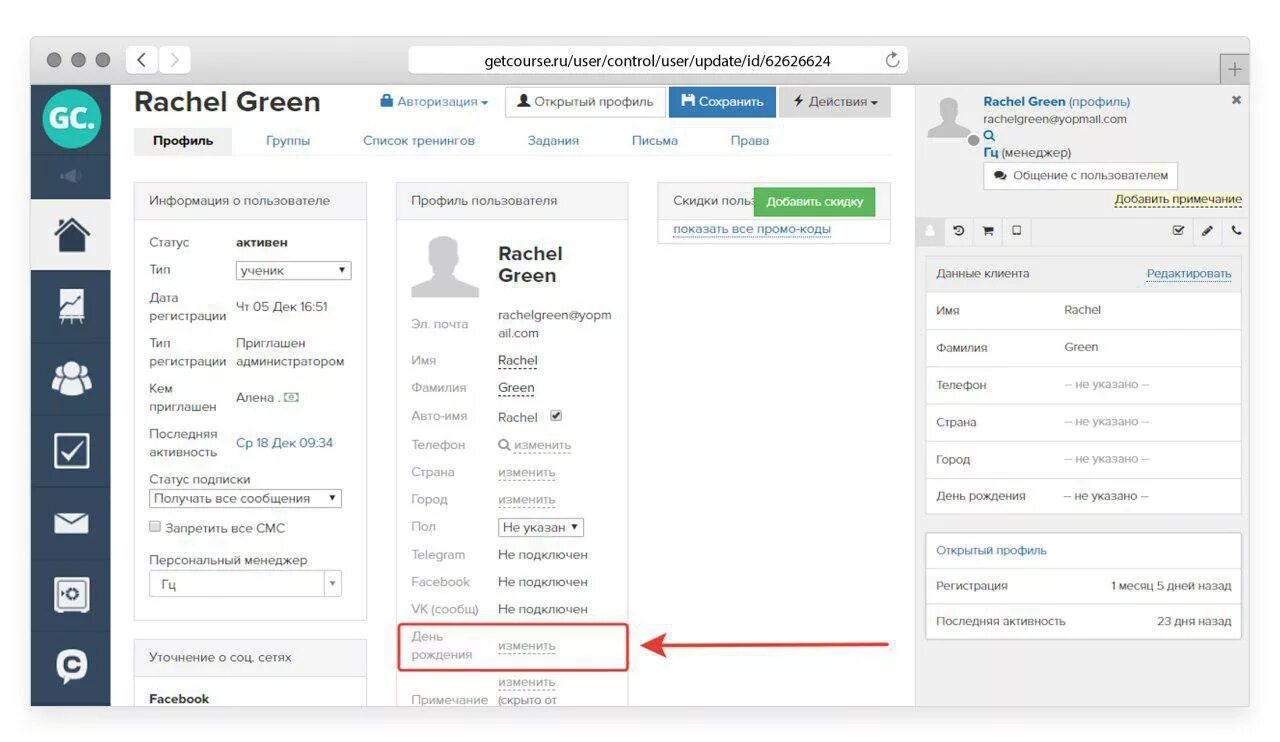Screen dimensions: 1280x742
Task: Click the Открытый профиль link in side panel
Action: 991,550
